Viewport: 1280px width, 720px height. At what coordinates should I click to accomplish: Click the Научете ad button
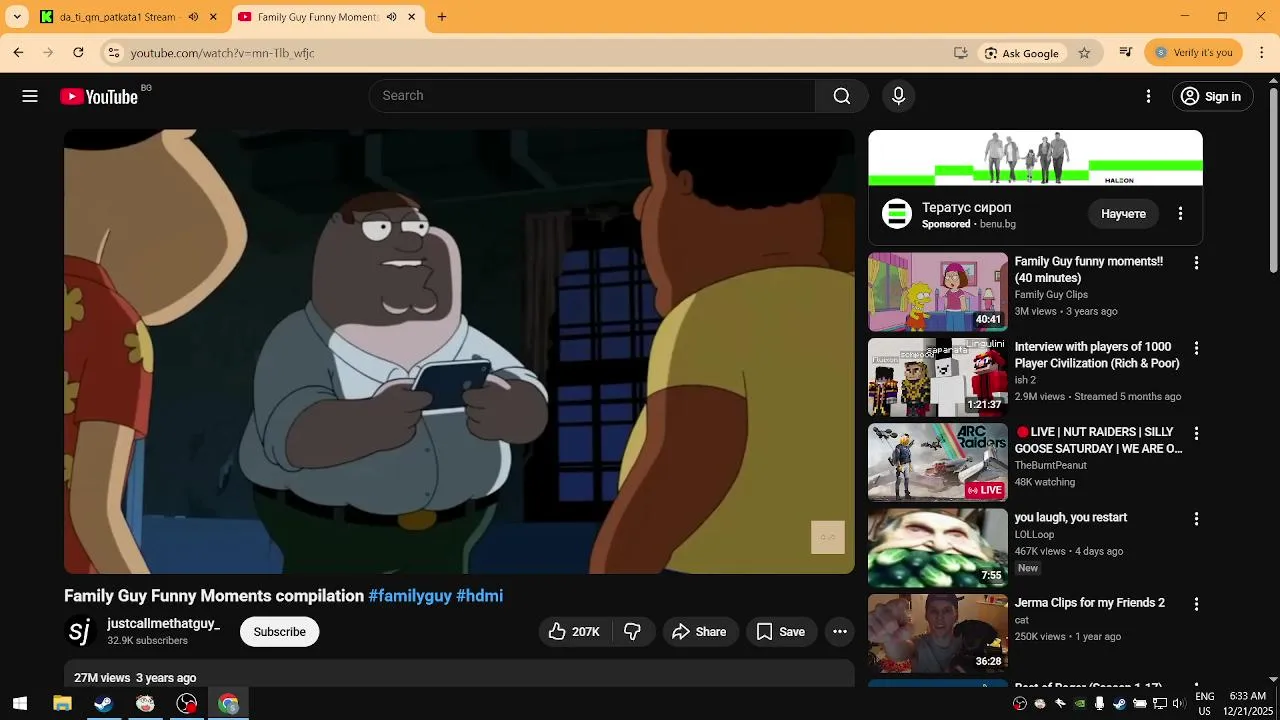click(1124, 214)
